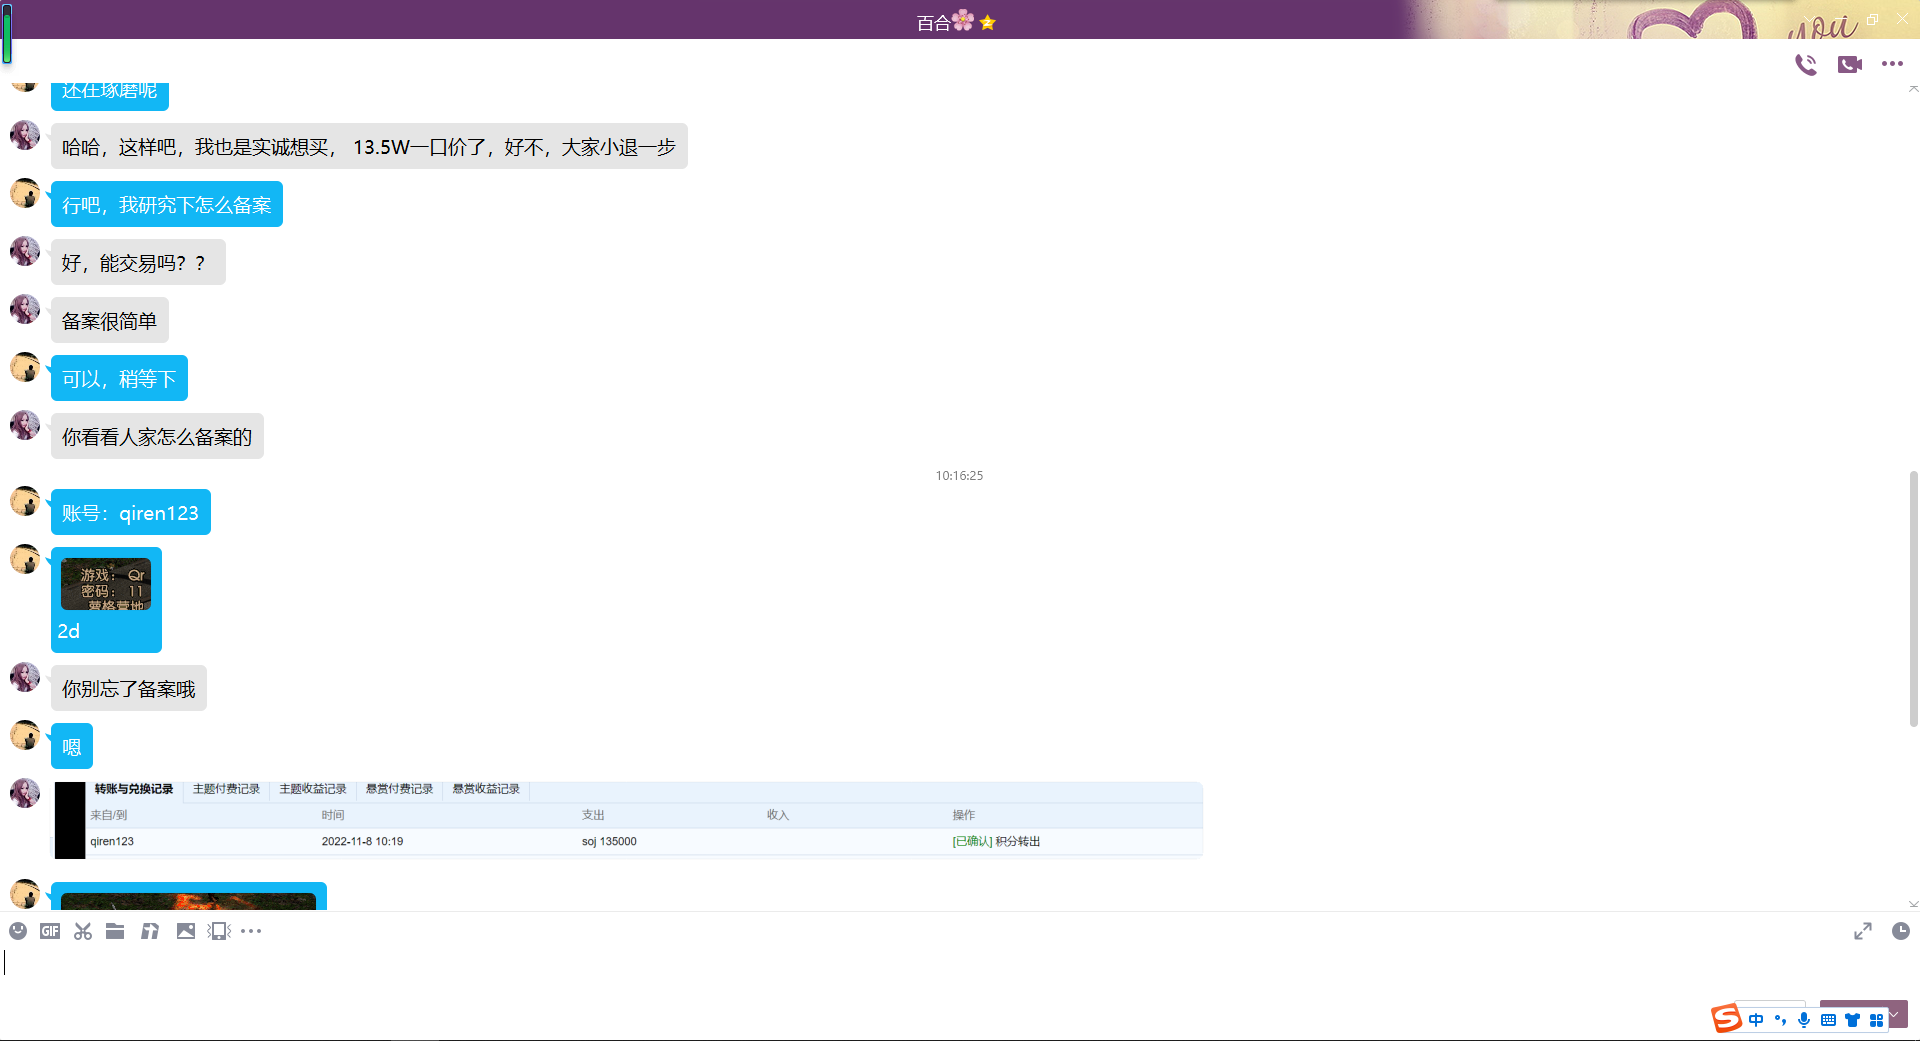1920x1041 pixels.
Task: Toggle the Sogou soft keyboard
Action: (x=1828, y=1020)
